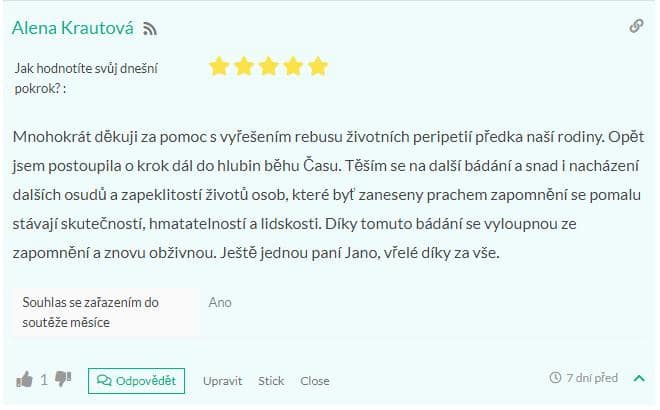Copy the post permalink via chain icon
Viewport: 660px width, 410px height.
click(636, 26)
